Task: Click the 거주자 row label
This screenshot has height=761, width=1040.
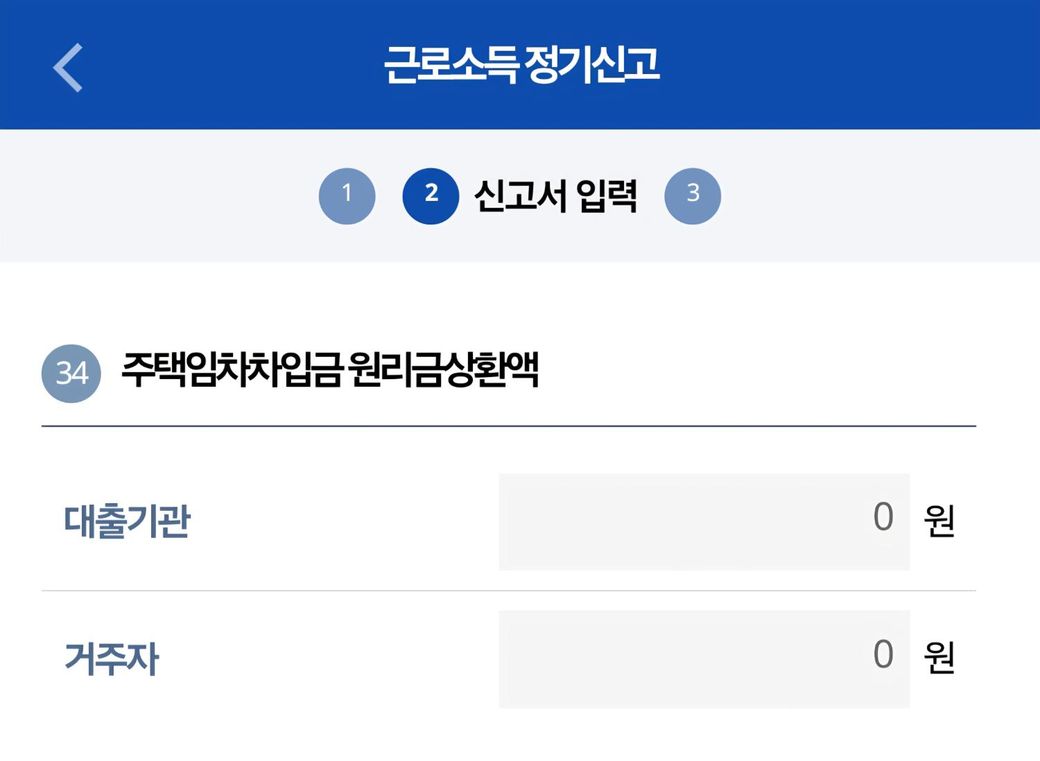Action: click(x=111, y=659)
